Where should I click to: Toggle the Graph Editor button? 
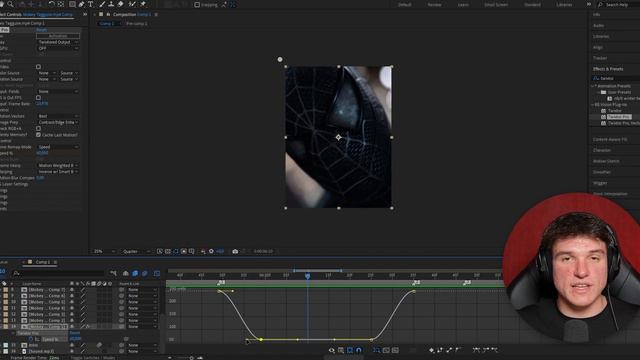click(x=157, y=273)
